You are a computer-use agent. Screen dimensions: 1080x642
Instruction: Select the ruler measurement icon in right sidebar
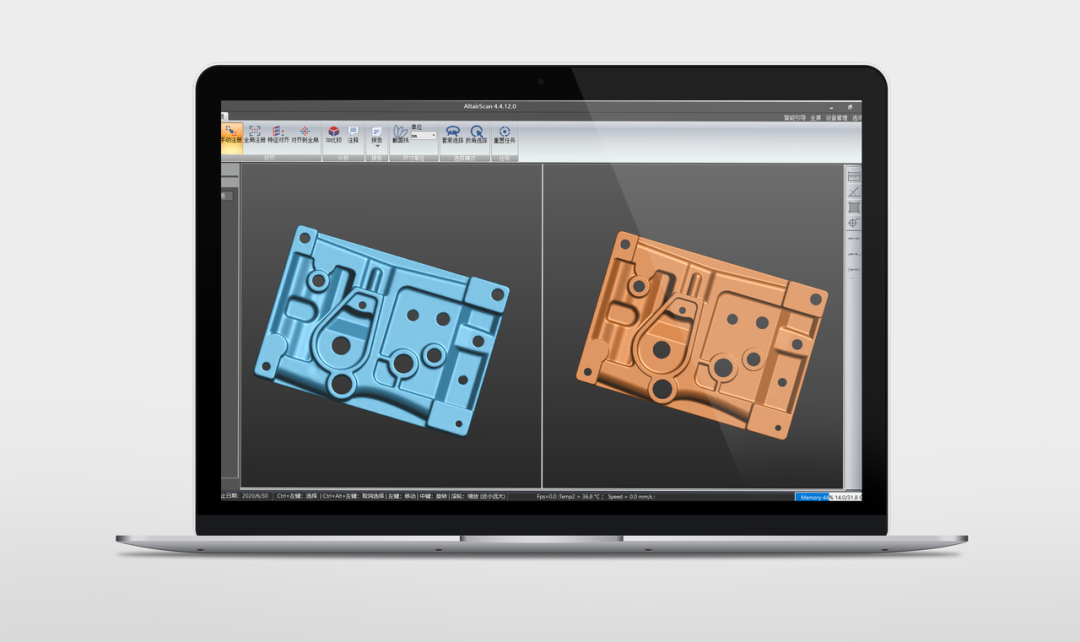click(x=856, y=176)
